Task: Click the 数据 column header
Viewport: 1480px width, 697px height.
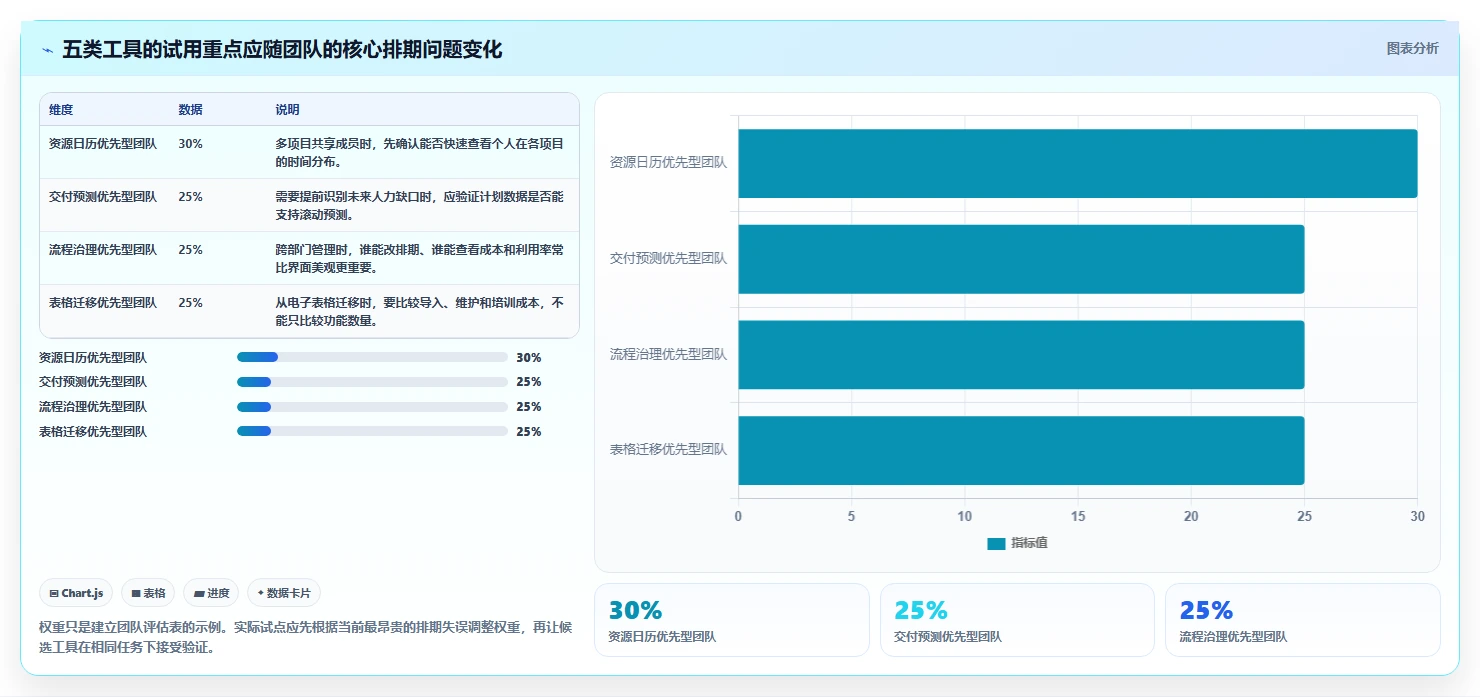Action: tap(190, 110)
